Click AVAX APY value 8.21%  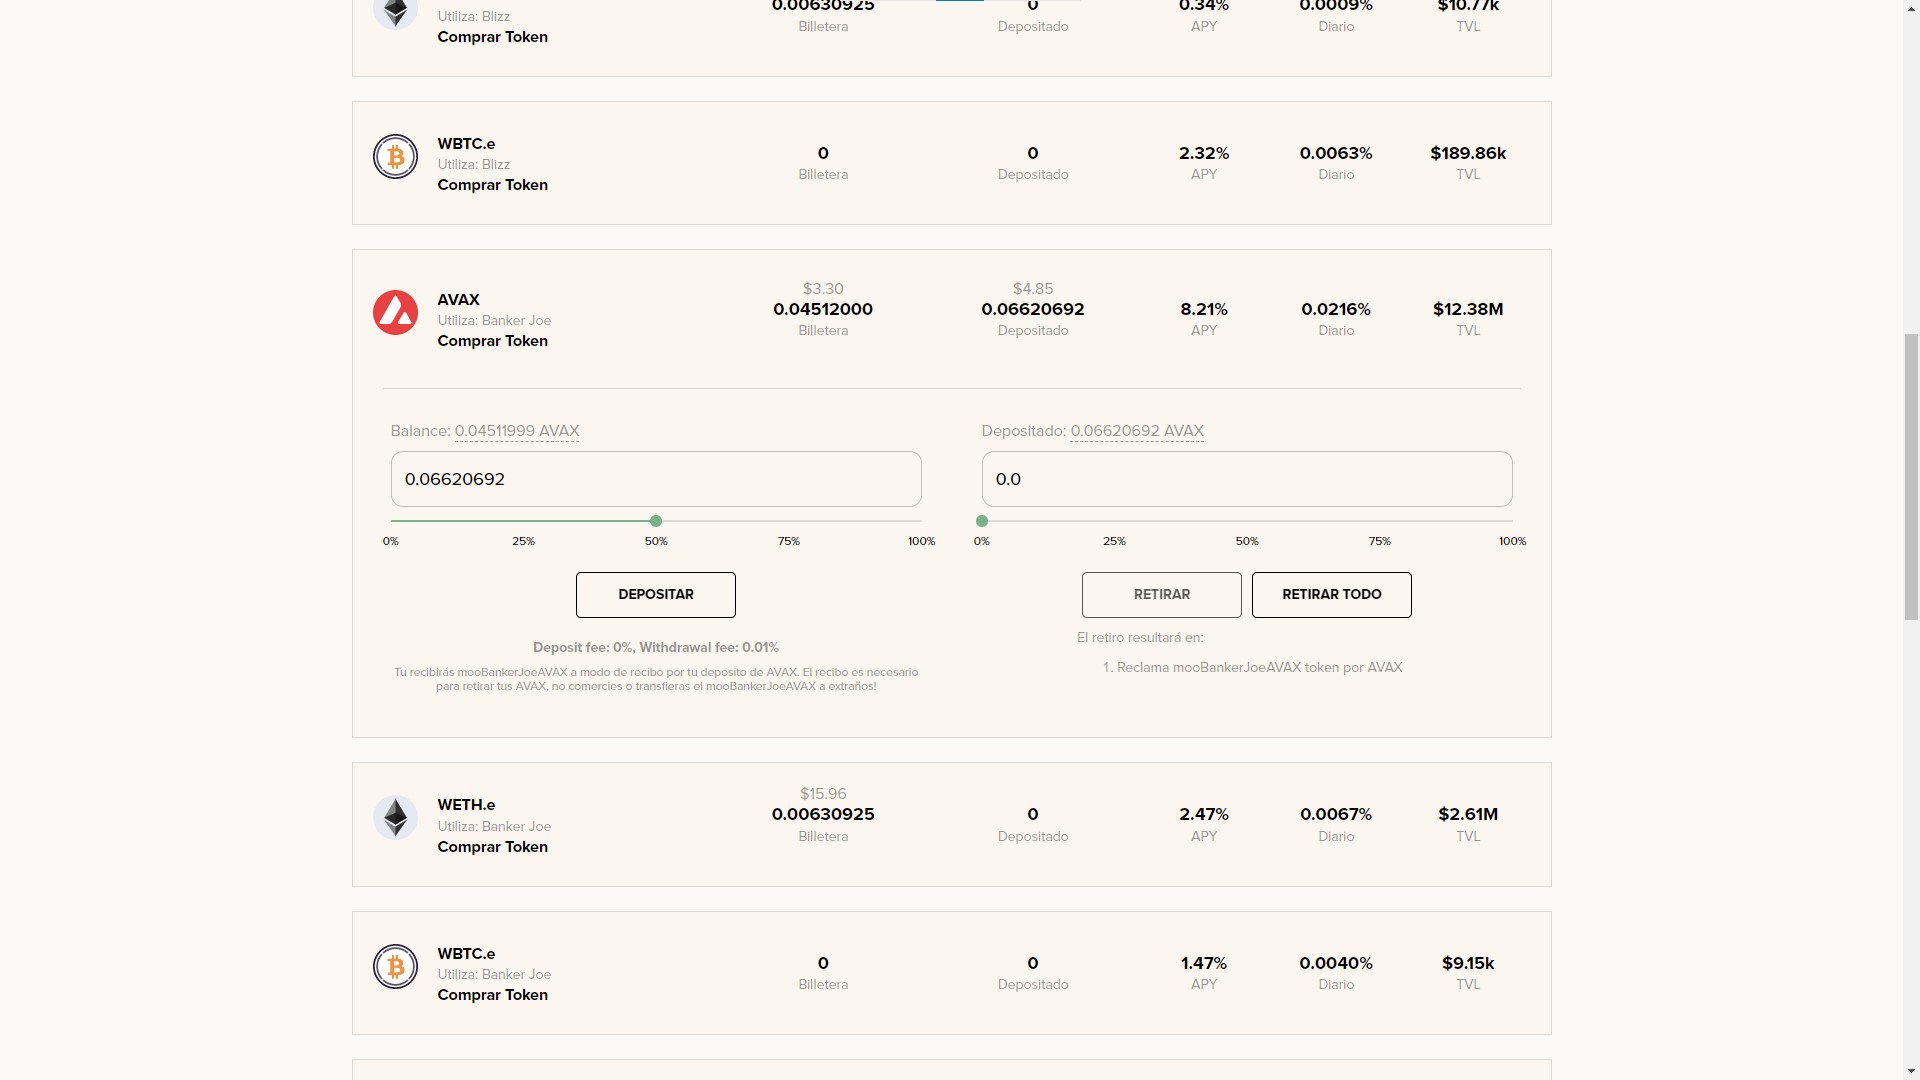[x=1204, y=310]
